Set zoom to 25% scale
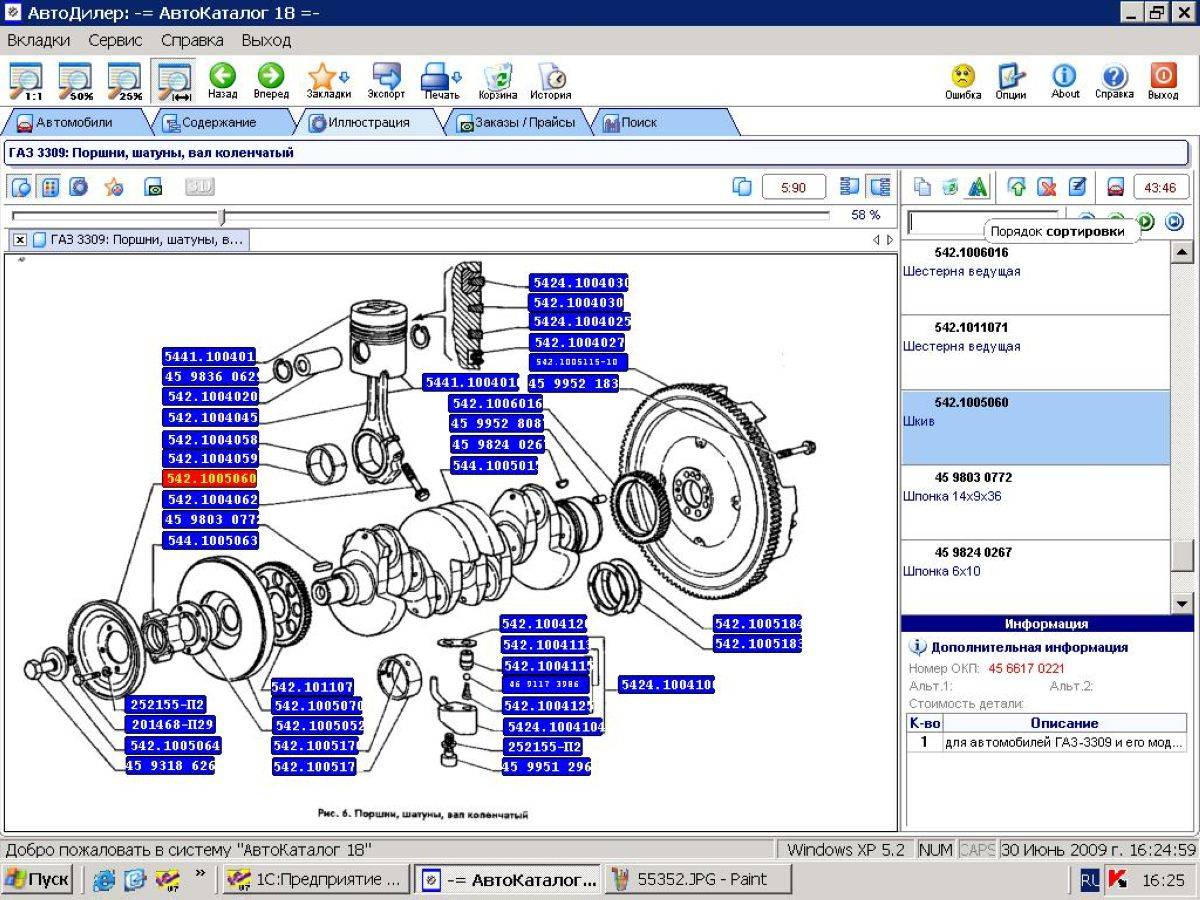 [125, 81]
